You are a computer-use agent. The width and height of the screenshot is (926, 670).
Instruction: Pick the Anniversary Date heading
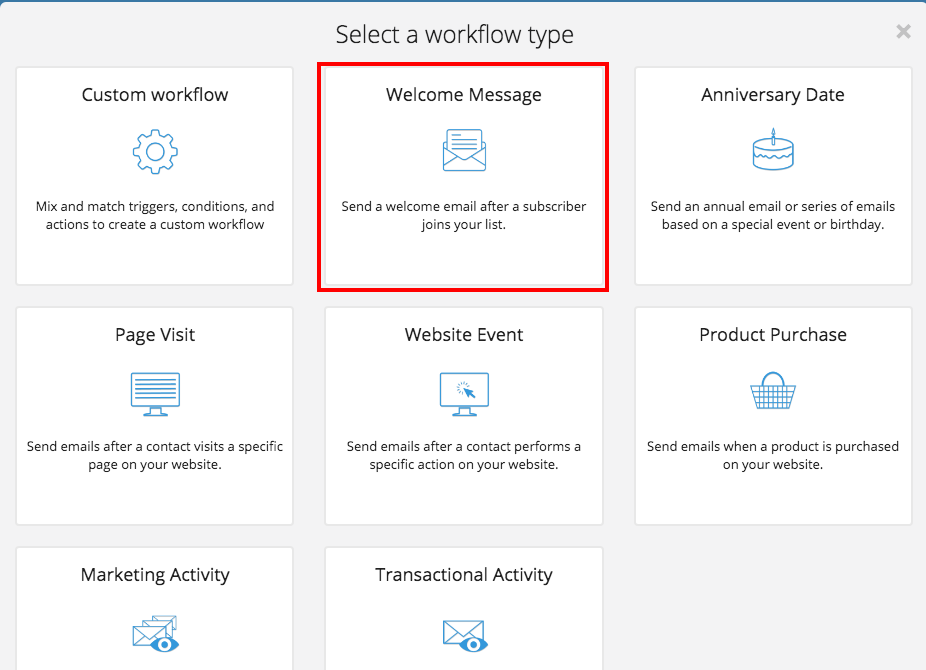click(x=772, y=95)
